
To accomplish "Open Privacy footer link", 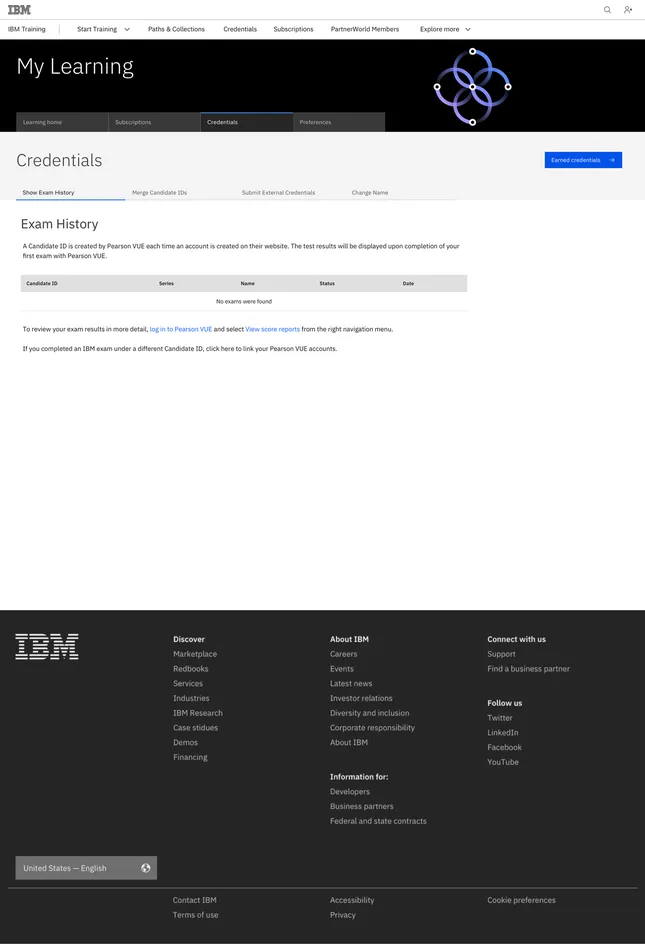I will (343, 915).
